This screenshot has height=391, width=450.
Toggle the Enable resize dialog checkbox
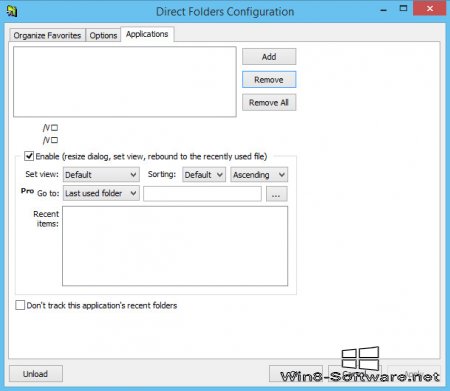pos(29,156)
